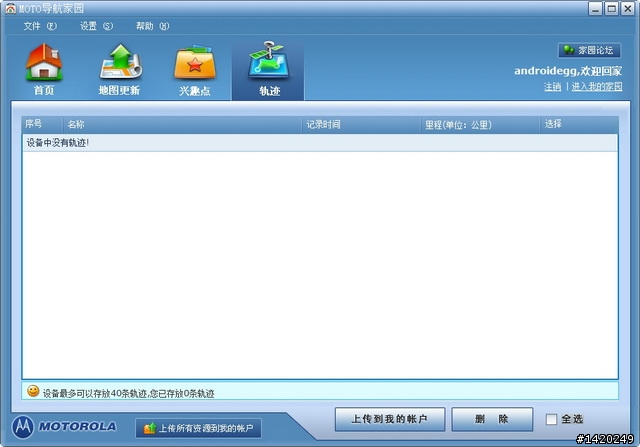The height and width of the screenshot is (447, 640).
Task: Click 上传所有资源到我的帐户 button
Action: 198,428
